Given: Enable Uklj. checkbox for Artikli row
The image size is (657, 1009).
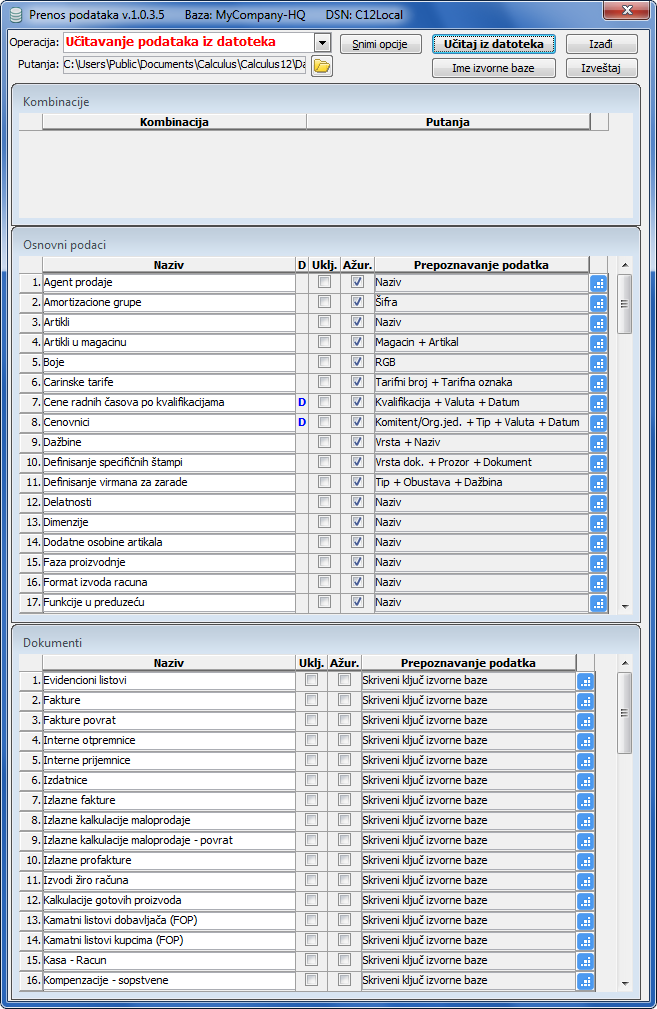Looking at the screenshot, I should pos(324,323).
